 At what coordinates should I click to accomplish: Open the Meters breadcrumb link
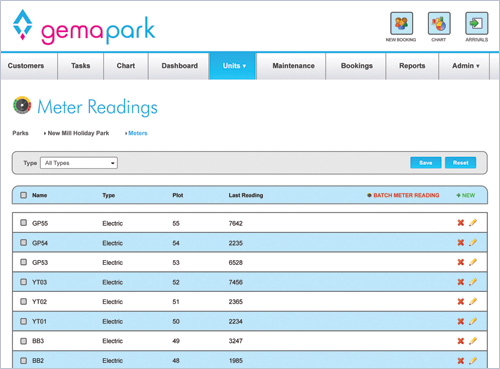tap(138, 133)
